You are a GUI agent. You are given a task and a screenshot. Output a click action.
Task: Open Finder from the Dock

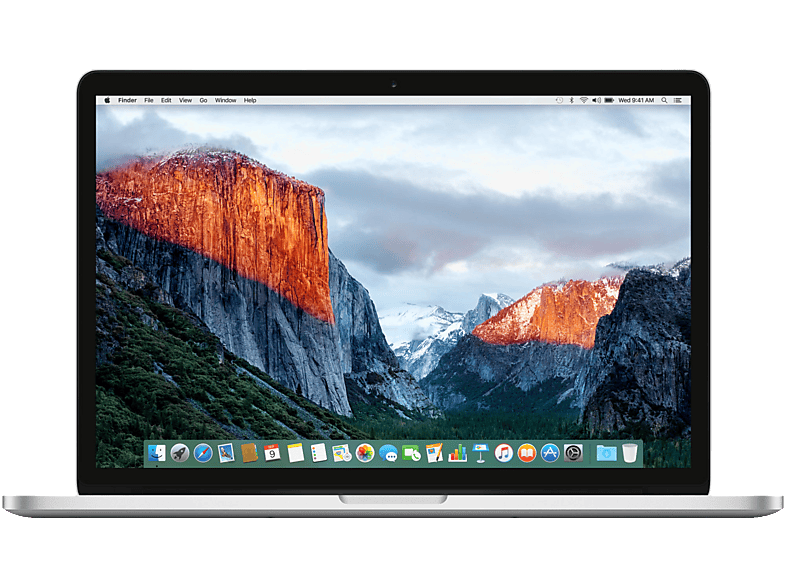157,453
